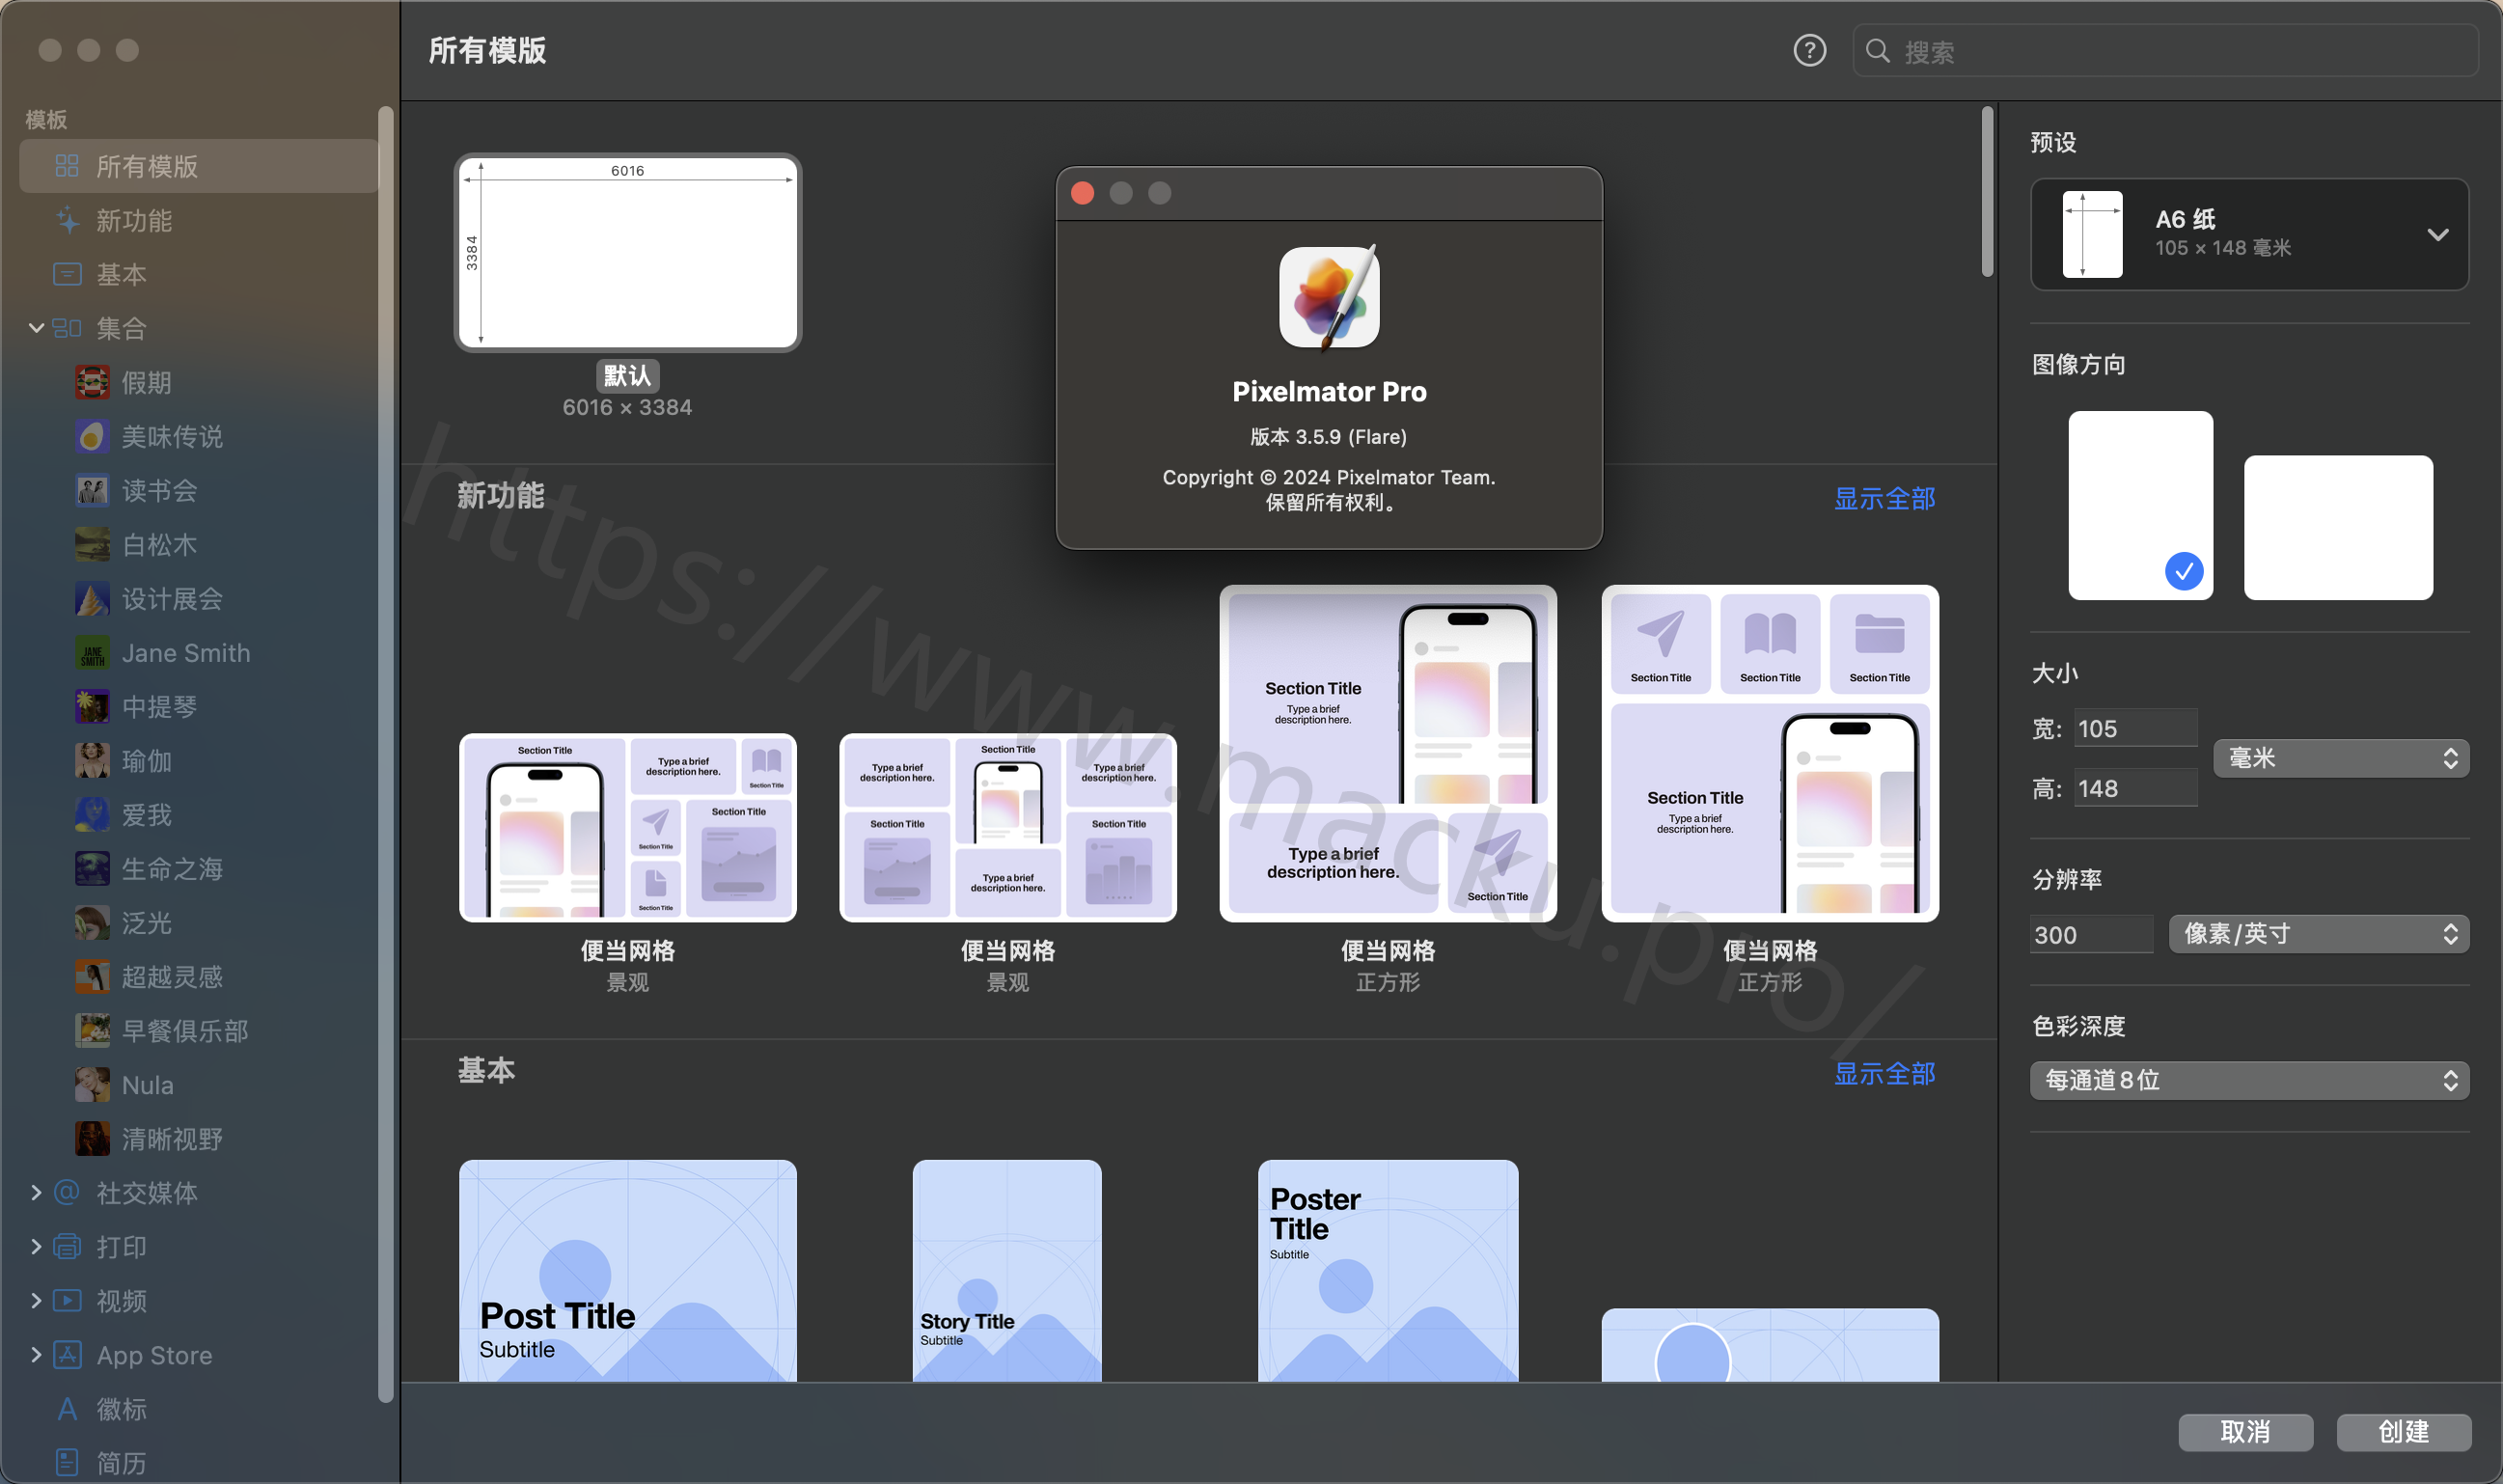Click the 取消 button
The width and height of the screenshot is (2503, 1484).
(2245, 1431)
